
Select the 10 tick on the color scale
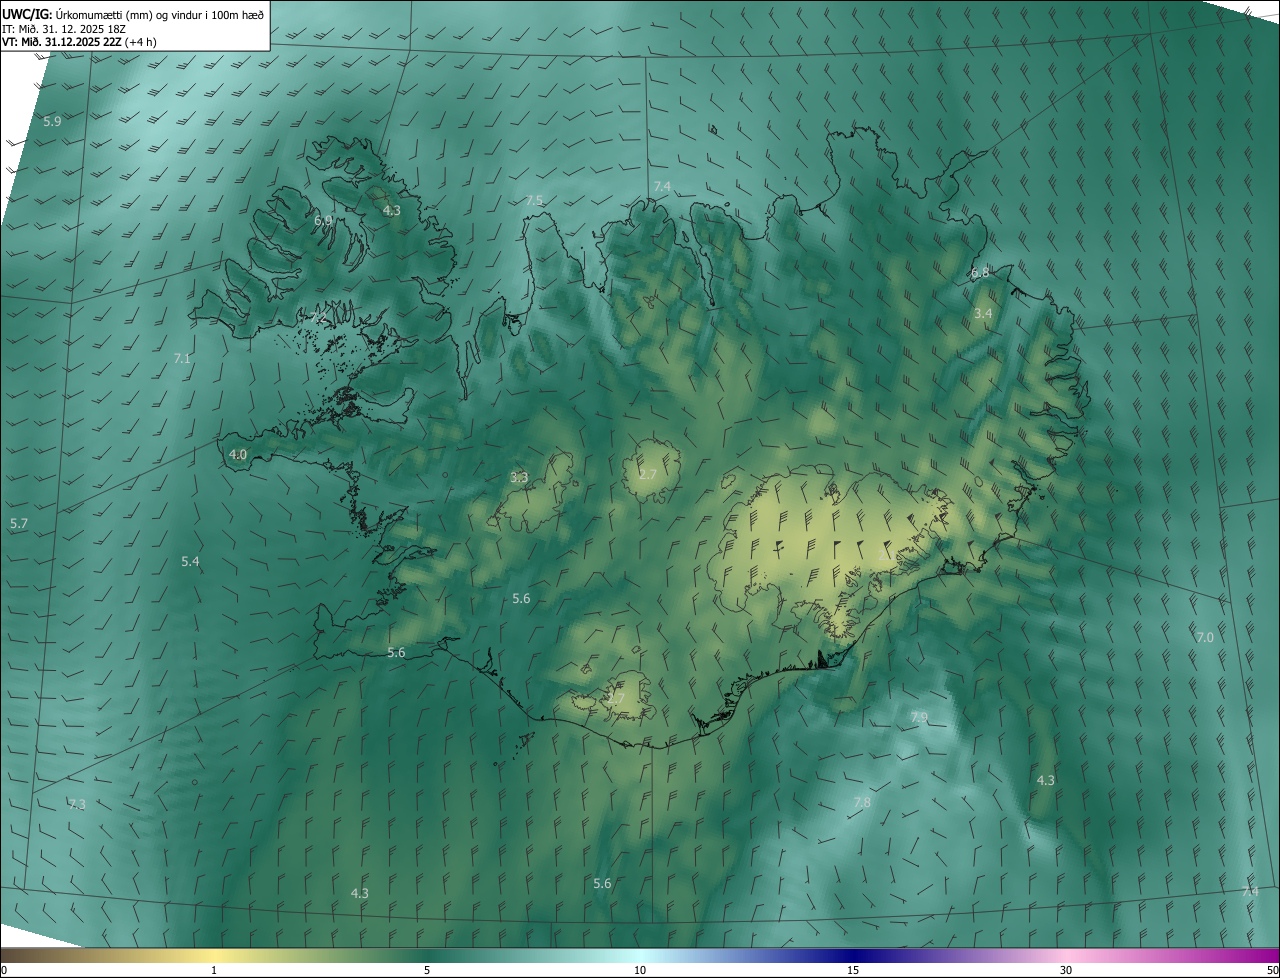pyautogui.click(x=640, y=971)
